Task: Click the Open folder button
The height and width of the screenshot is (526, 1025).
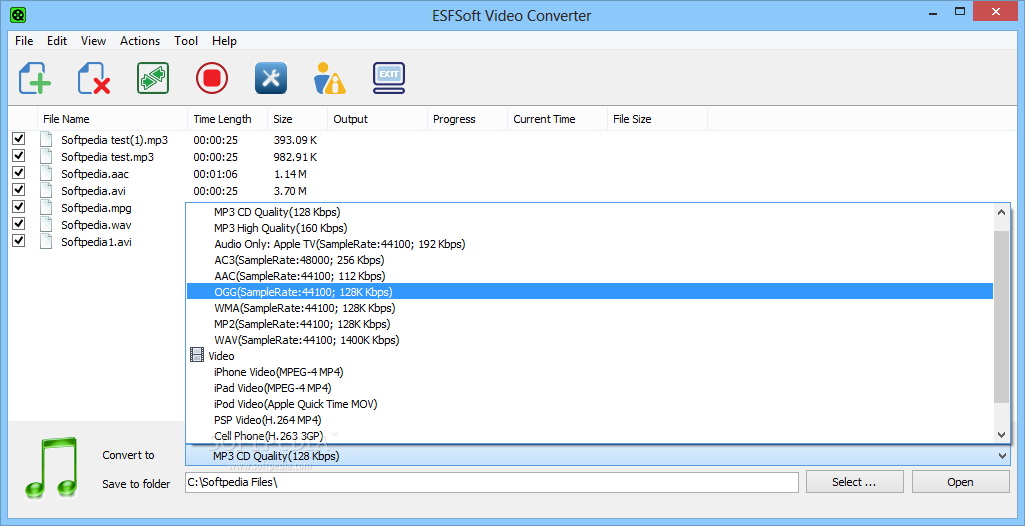Action: click(x=960, y=482)
